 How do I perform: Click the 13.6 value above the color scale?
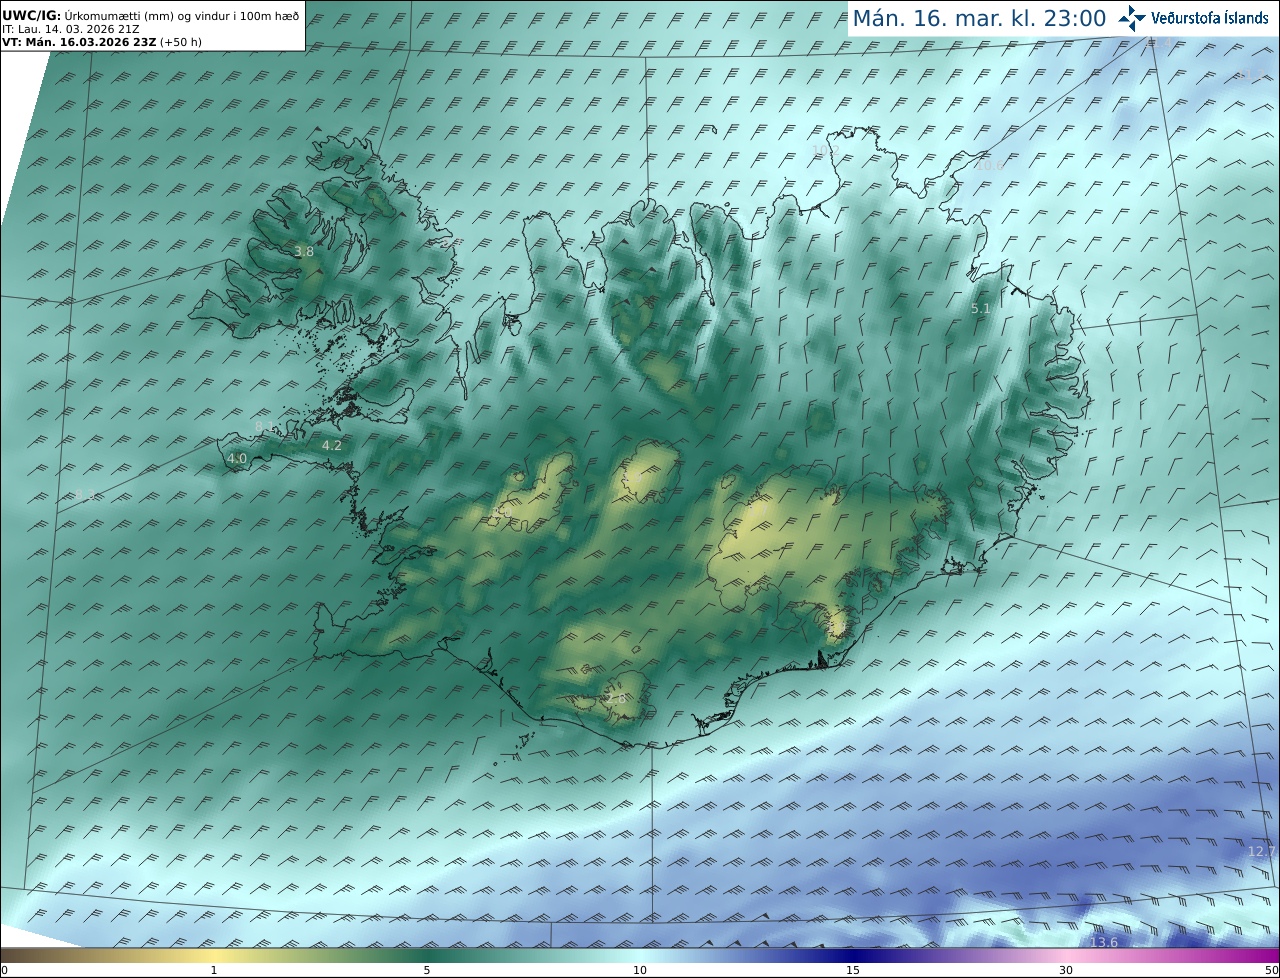pos(1104,942)
